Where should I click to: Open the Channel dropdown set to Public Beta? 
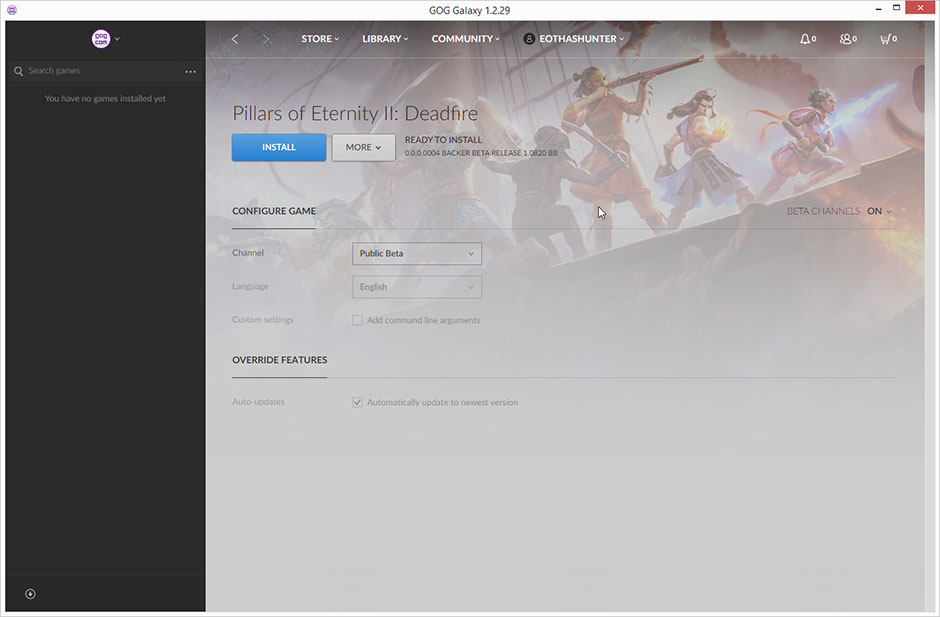pyautogui.click(x=417, y=254)
